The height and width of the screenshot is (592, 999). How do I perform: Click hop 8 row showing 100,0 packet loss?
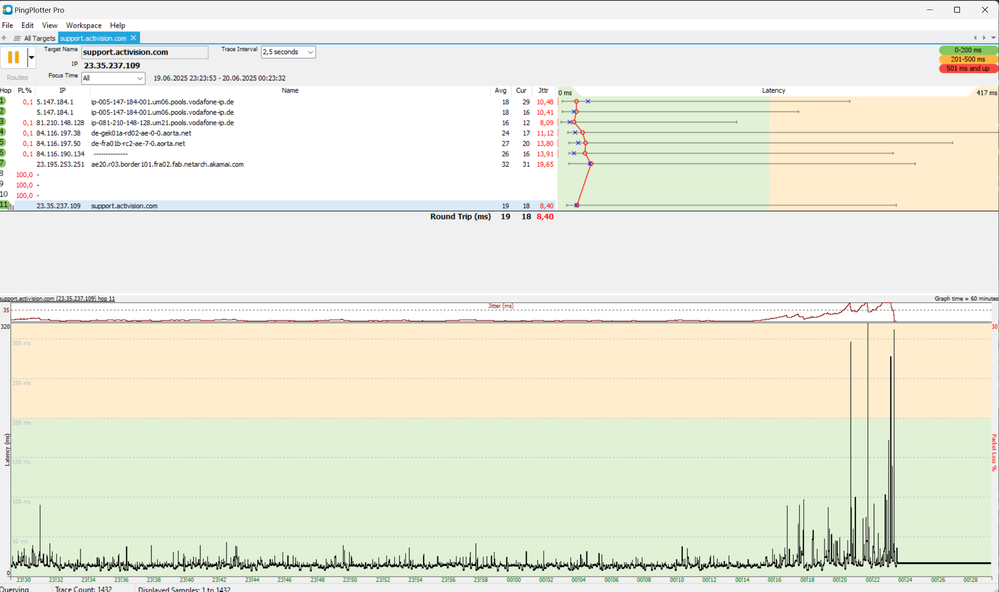pos(278,175)
